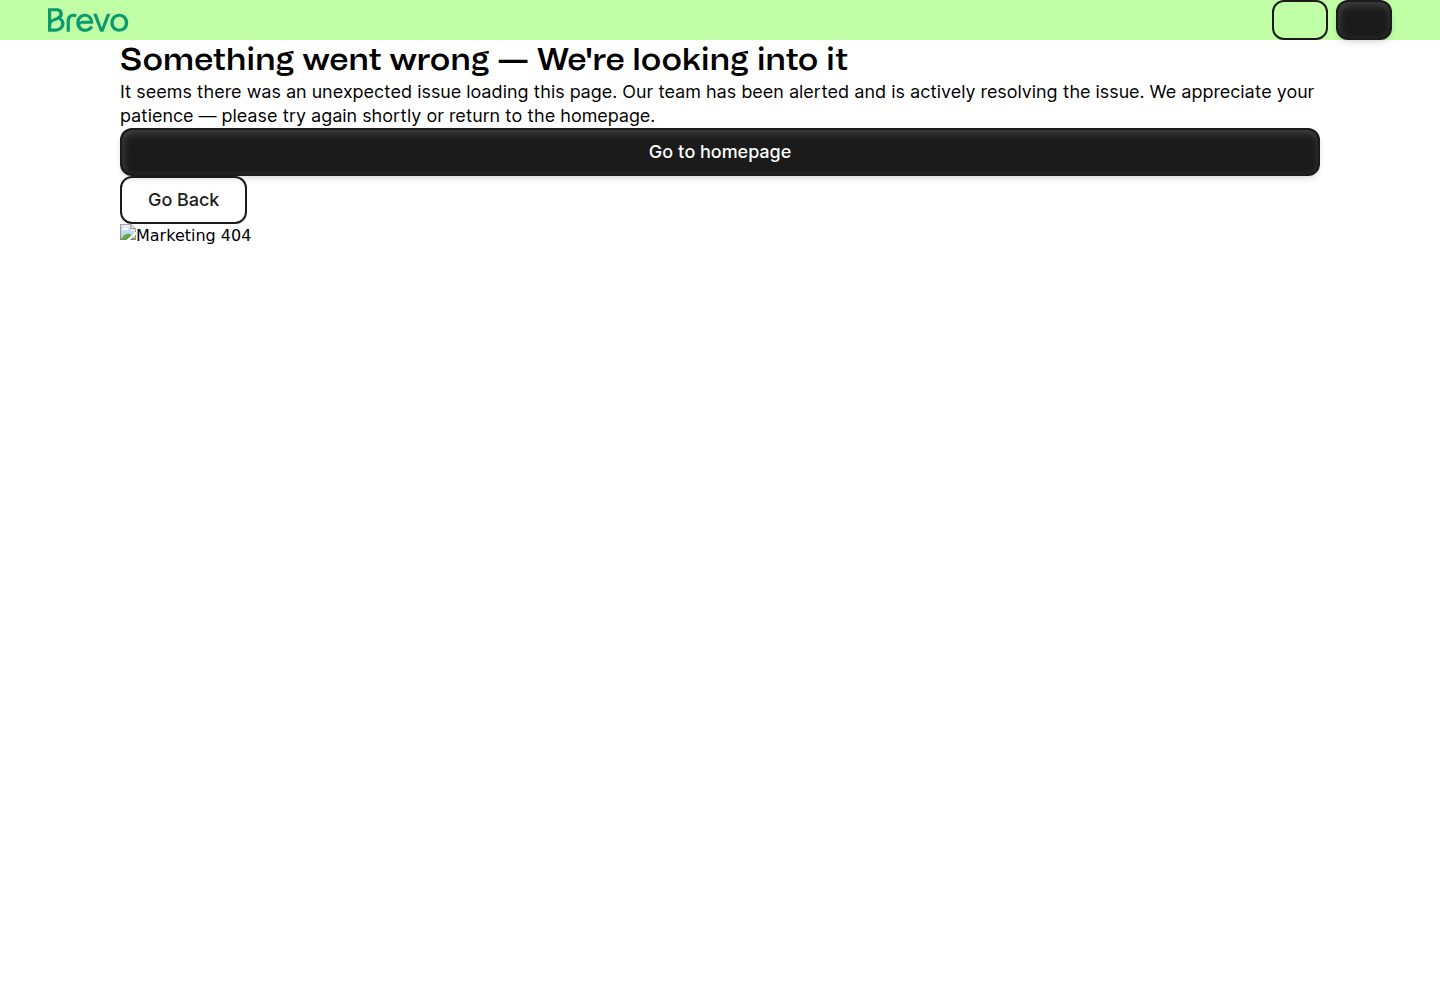Click the broken Marketing 404 image

(x=186, y=235)
